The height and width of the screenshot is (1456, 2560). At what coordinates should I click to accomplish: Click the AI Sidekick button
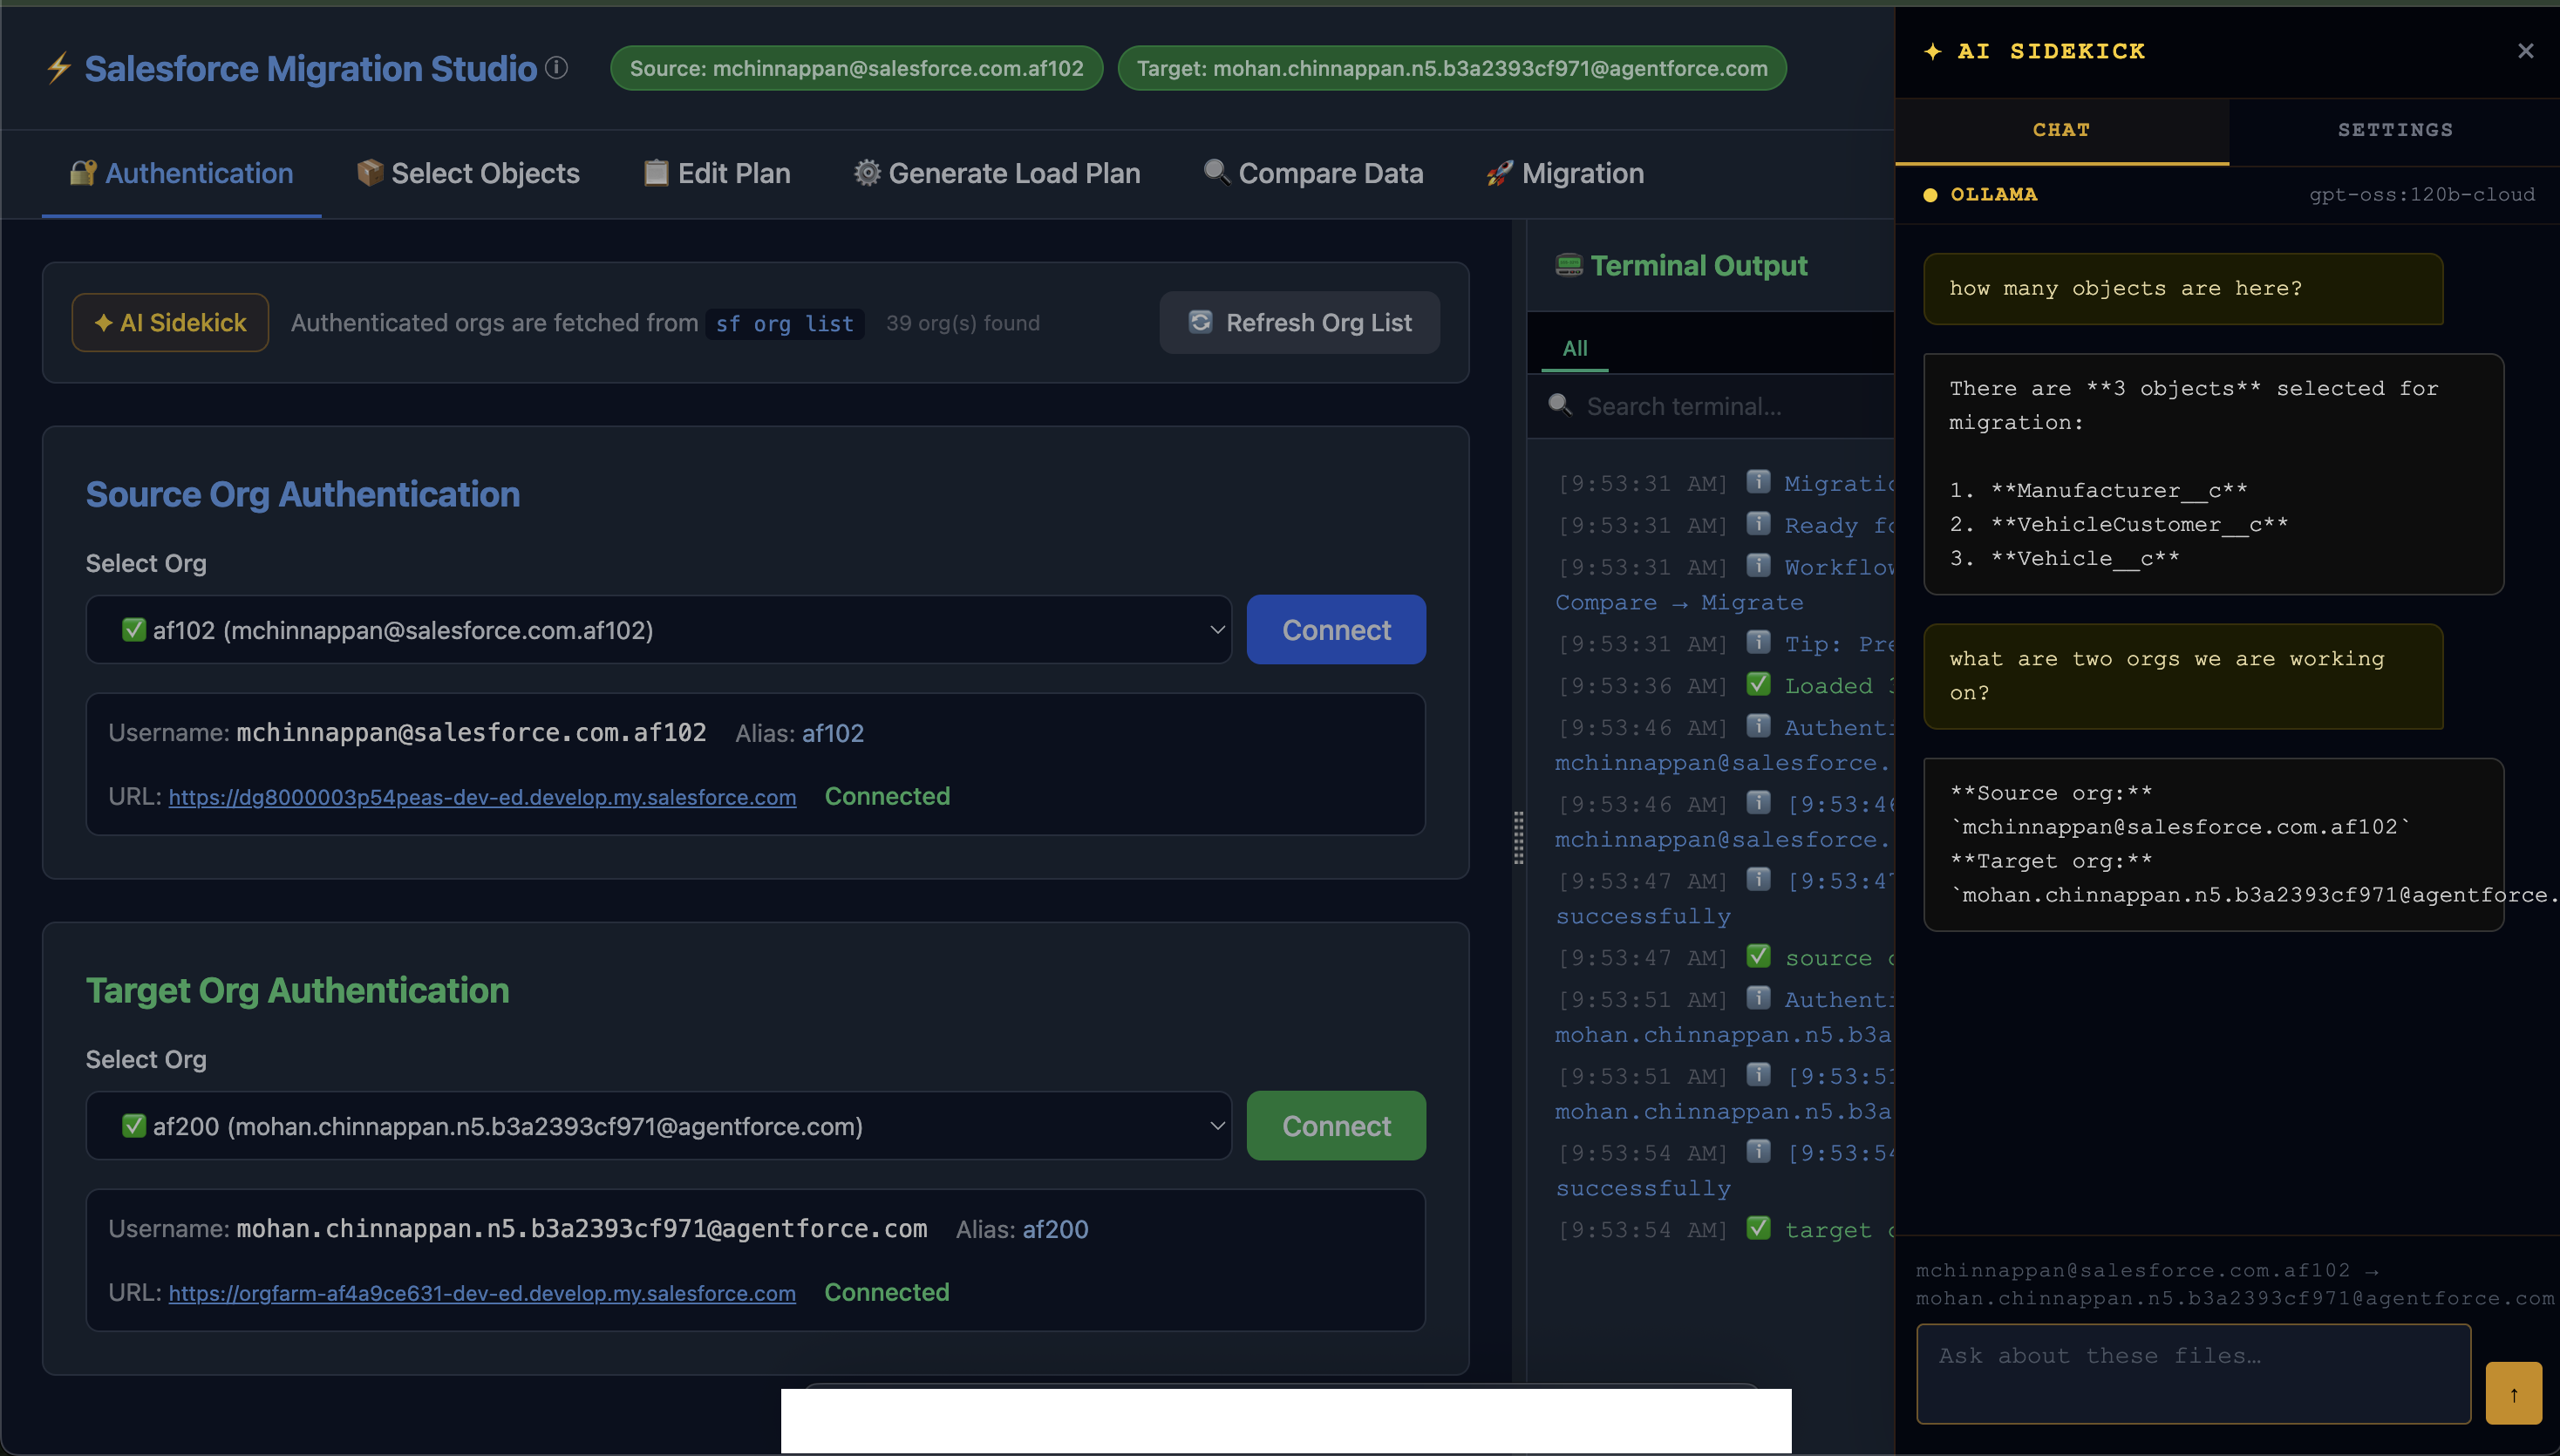tap(170, 322)
